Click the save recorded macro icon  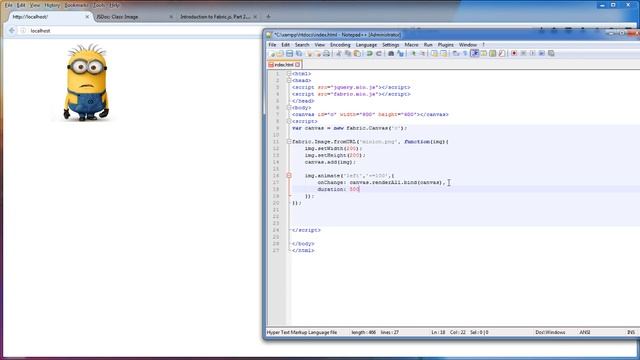coord(551,53)
